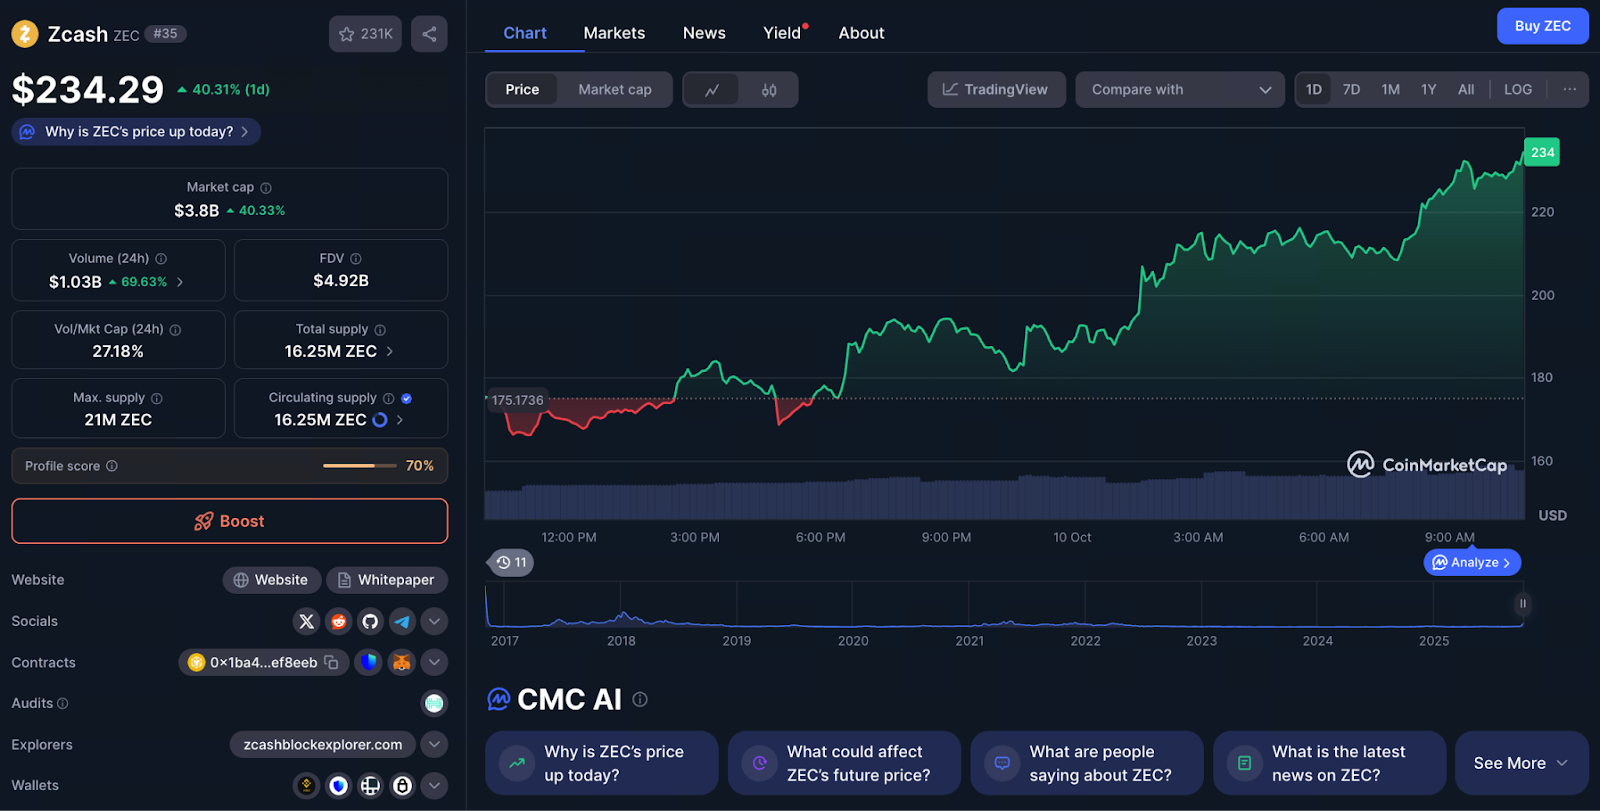
Task: Toggle the LOG scale
Action: (x=1518, y=90)
